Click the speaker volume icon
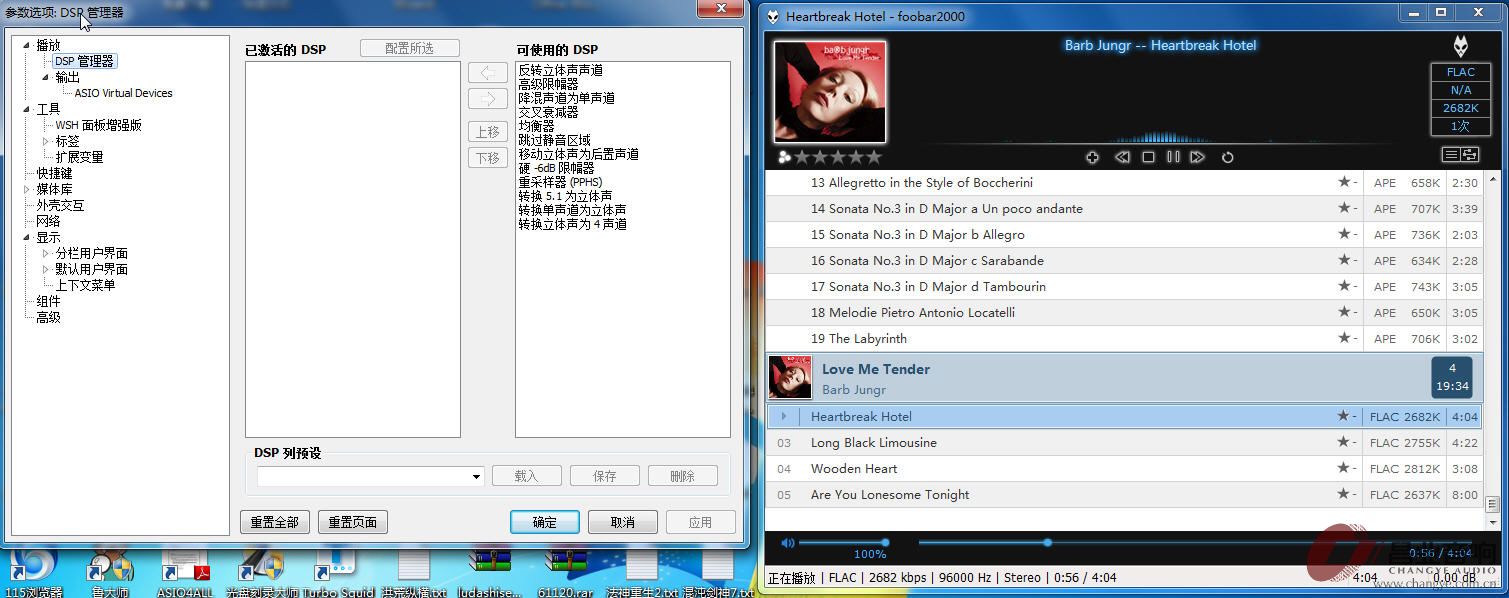This screenshot has width=1509, height=598. 788,543
